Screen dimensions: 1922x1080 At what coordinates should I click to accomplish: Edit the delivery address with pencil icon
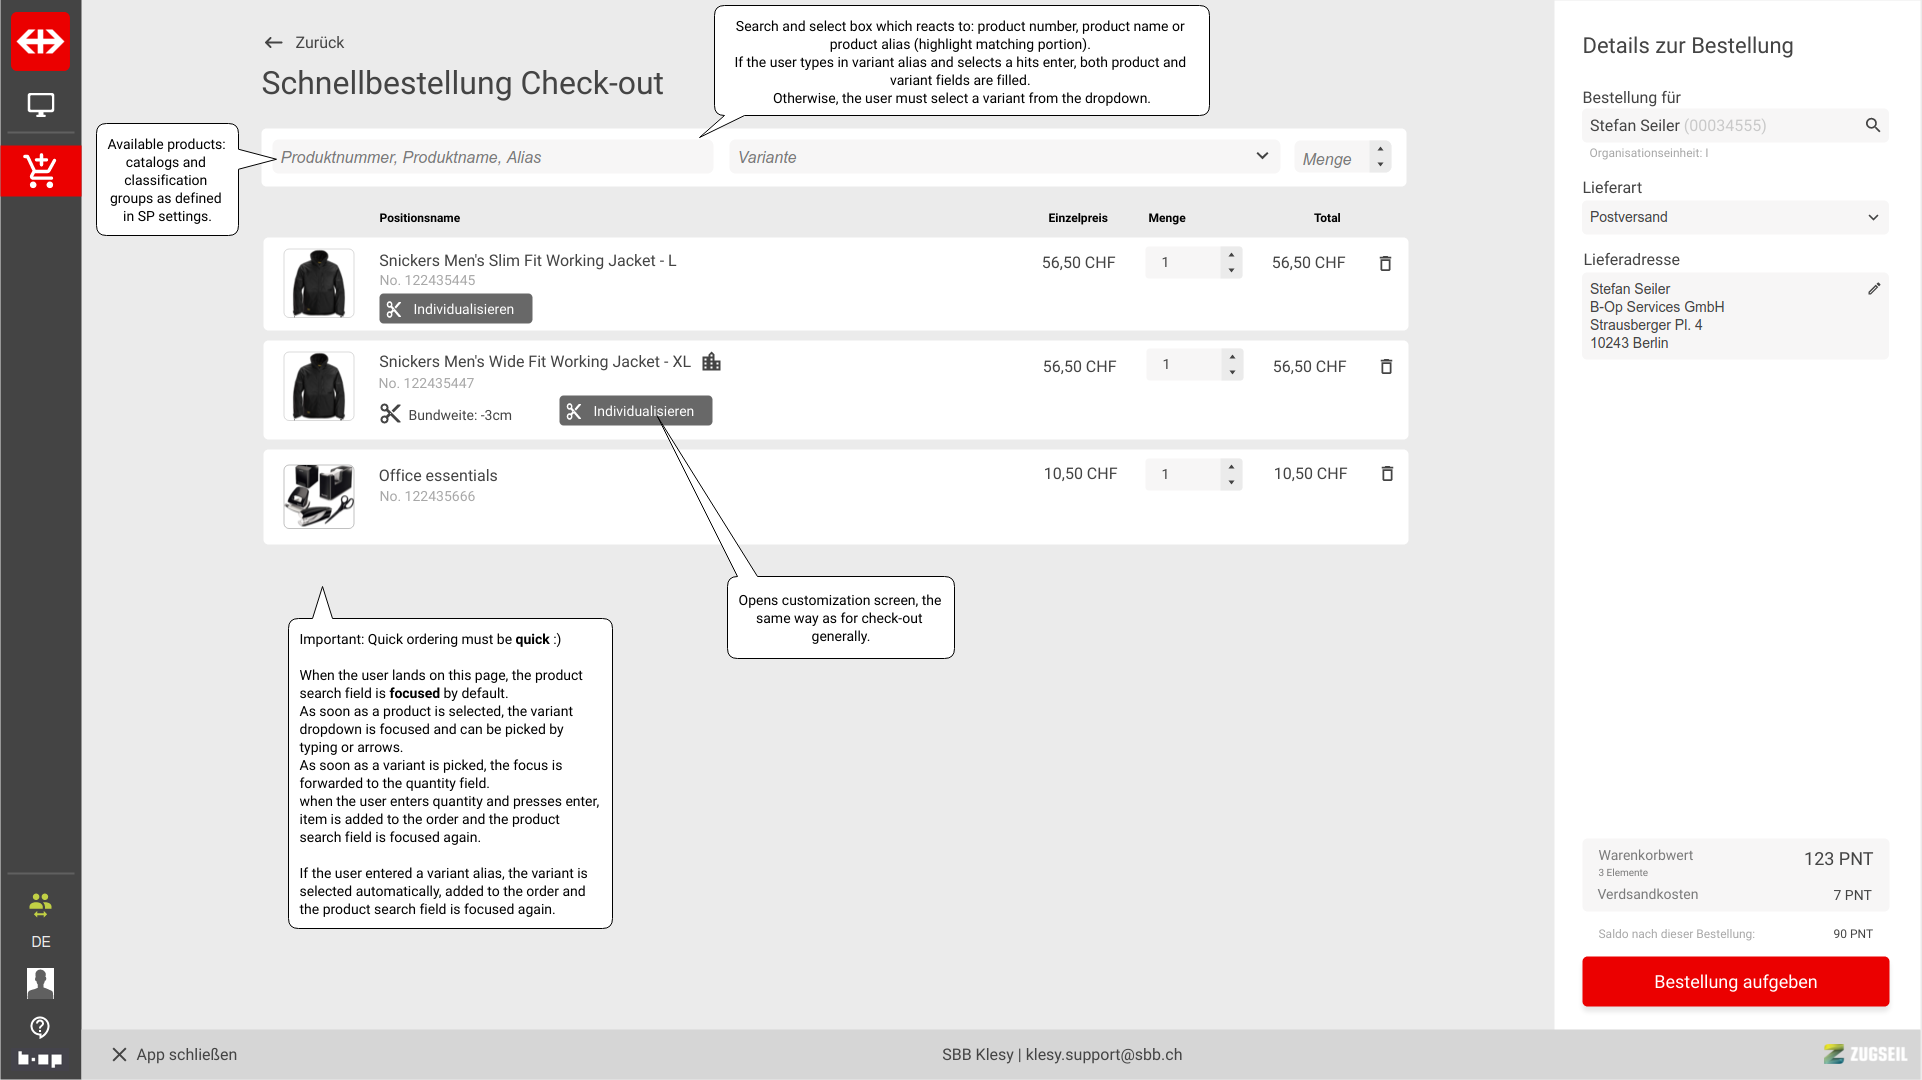1873,289
